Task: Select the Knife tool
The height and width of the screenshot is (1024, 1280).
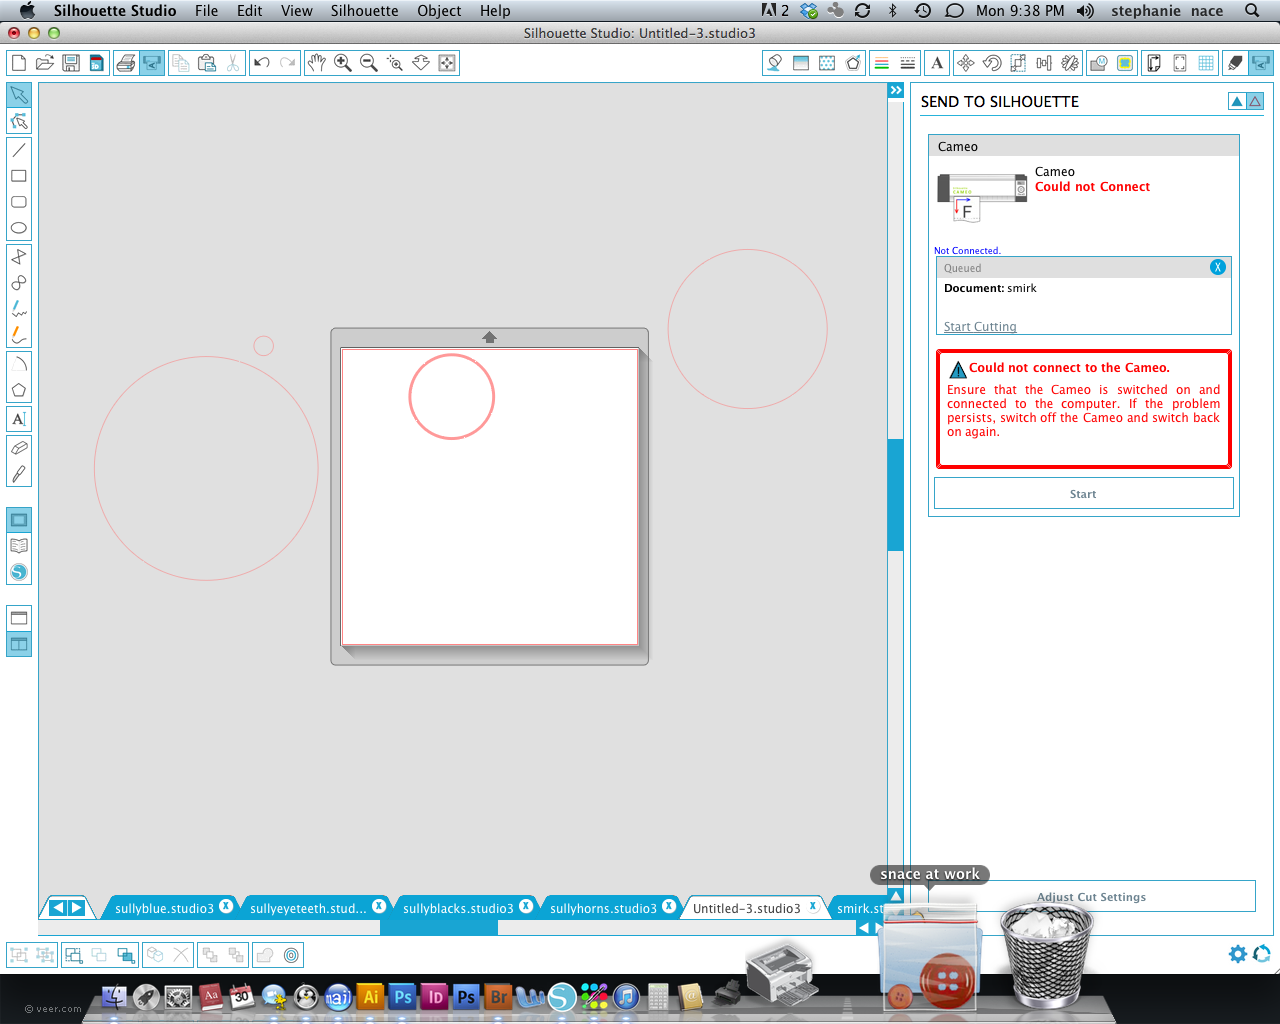Action: [x=19, y=474]
